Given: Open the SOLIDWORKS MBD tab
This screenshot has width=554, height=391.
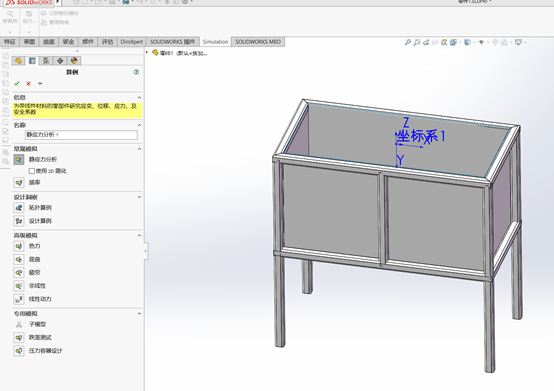Looking at the screenshot, I should point(258,42).
